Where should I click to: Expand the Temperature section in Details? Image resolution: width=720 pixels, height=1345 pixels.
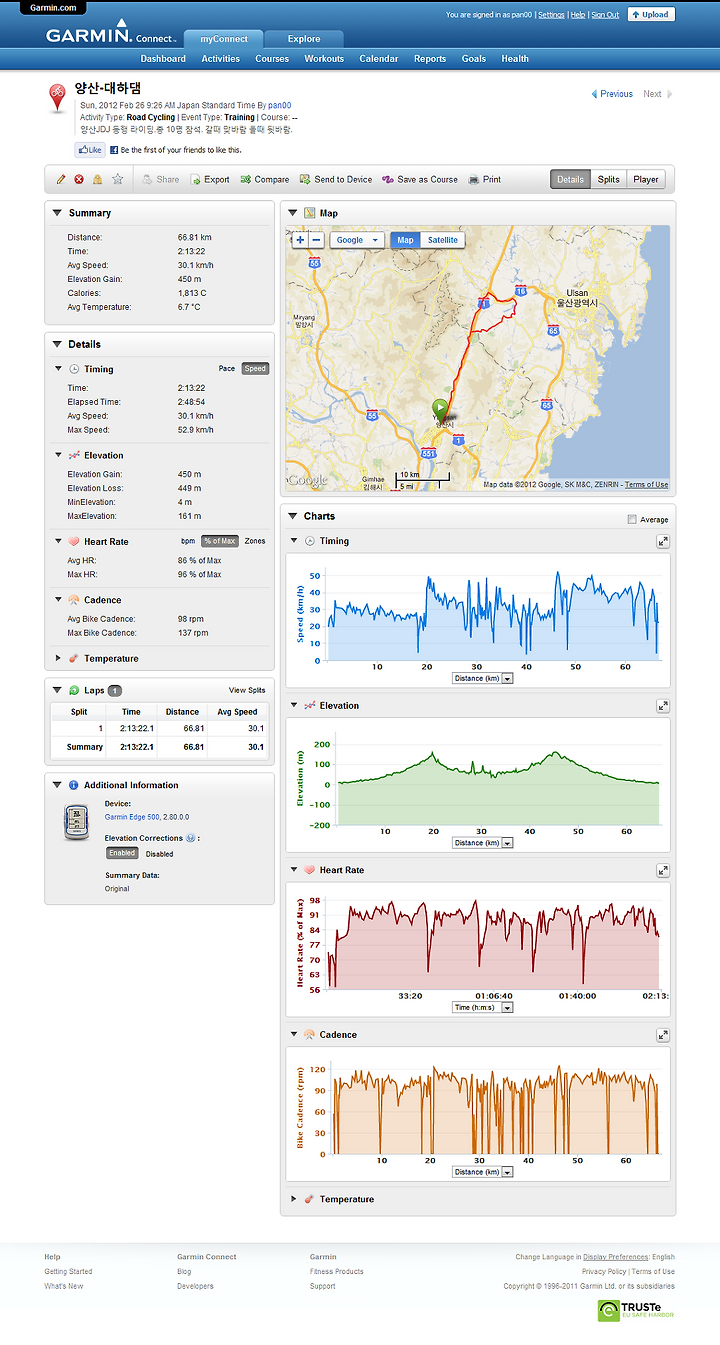59,659
